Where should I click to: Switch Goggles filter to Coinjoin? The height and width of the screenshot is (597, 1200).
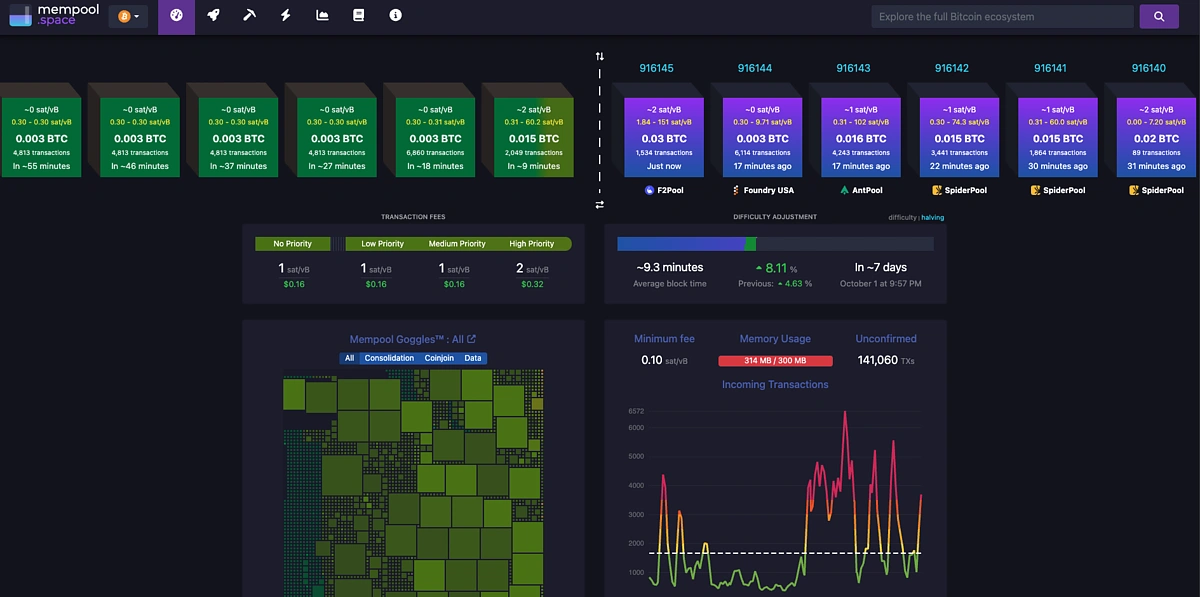[439, 357]
